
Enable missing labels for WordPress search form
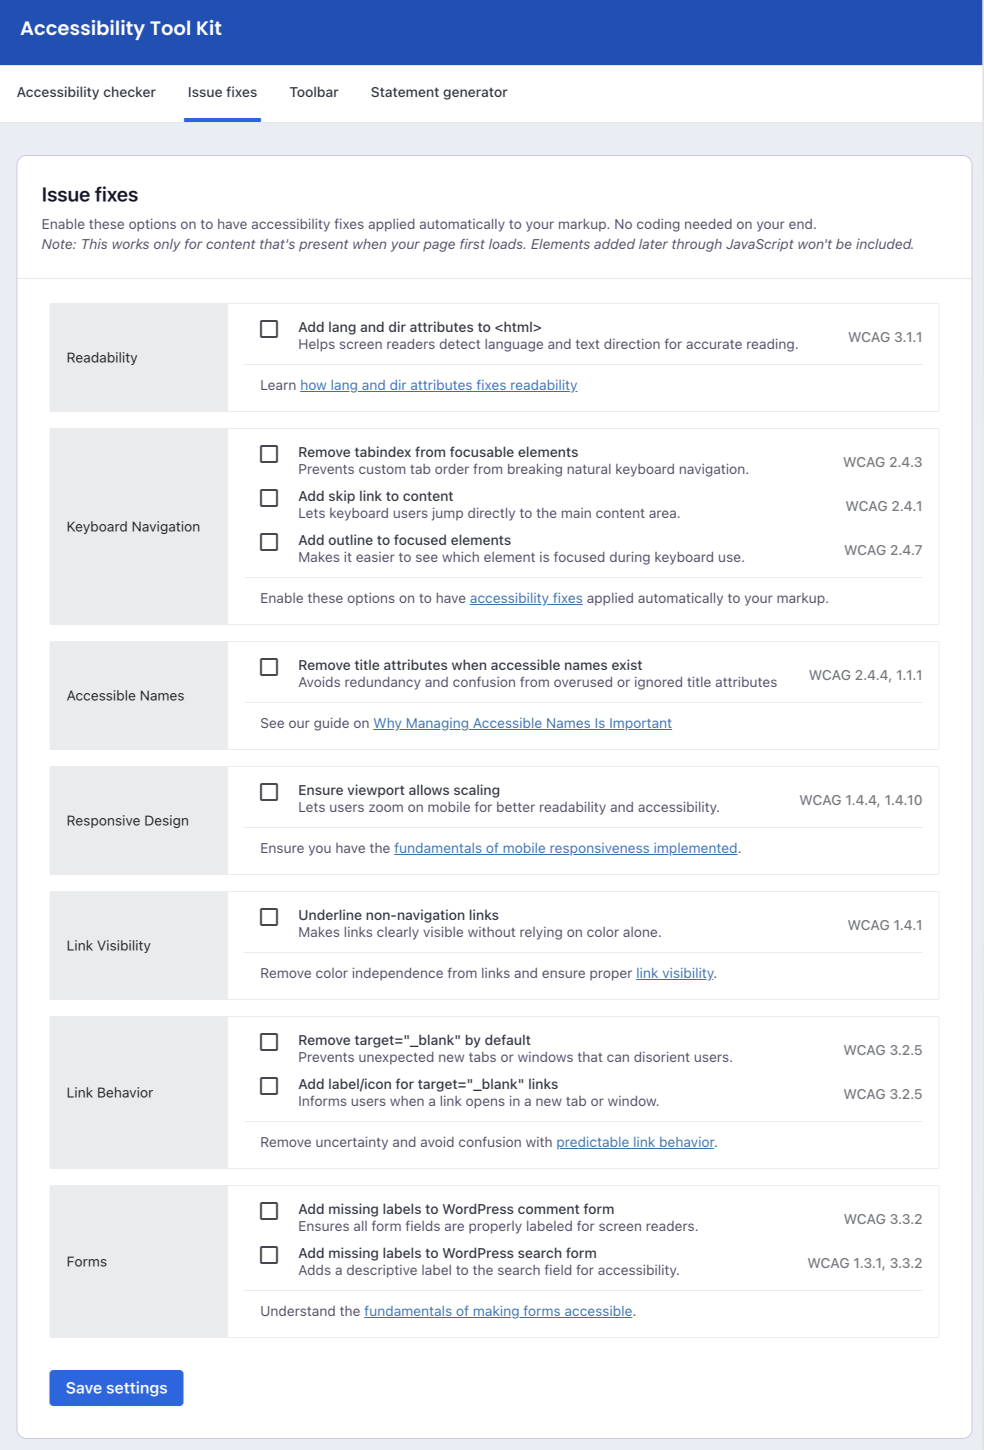point(269,1255)
